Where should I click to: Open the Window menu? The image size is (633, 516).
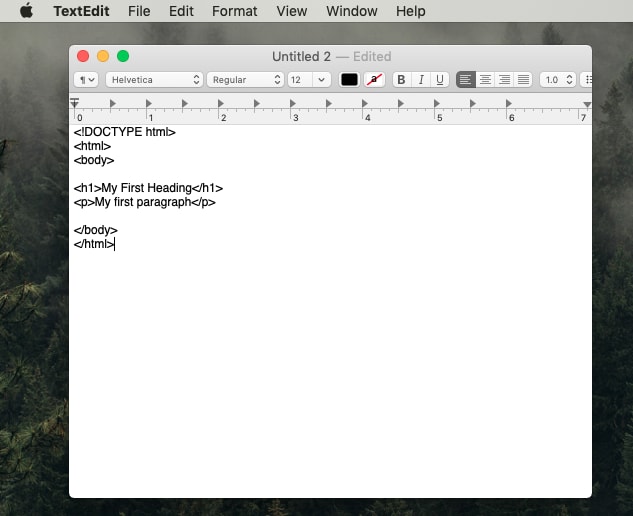(x=352, y=11)
